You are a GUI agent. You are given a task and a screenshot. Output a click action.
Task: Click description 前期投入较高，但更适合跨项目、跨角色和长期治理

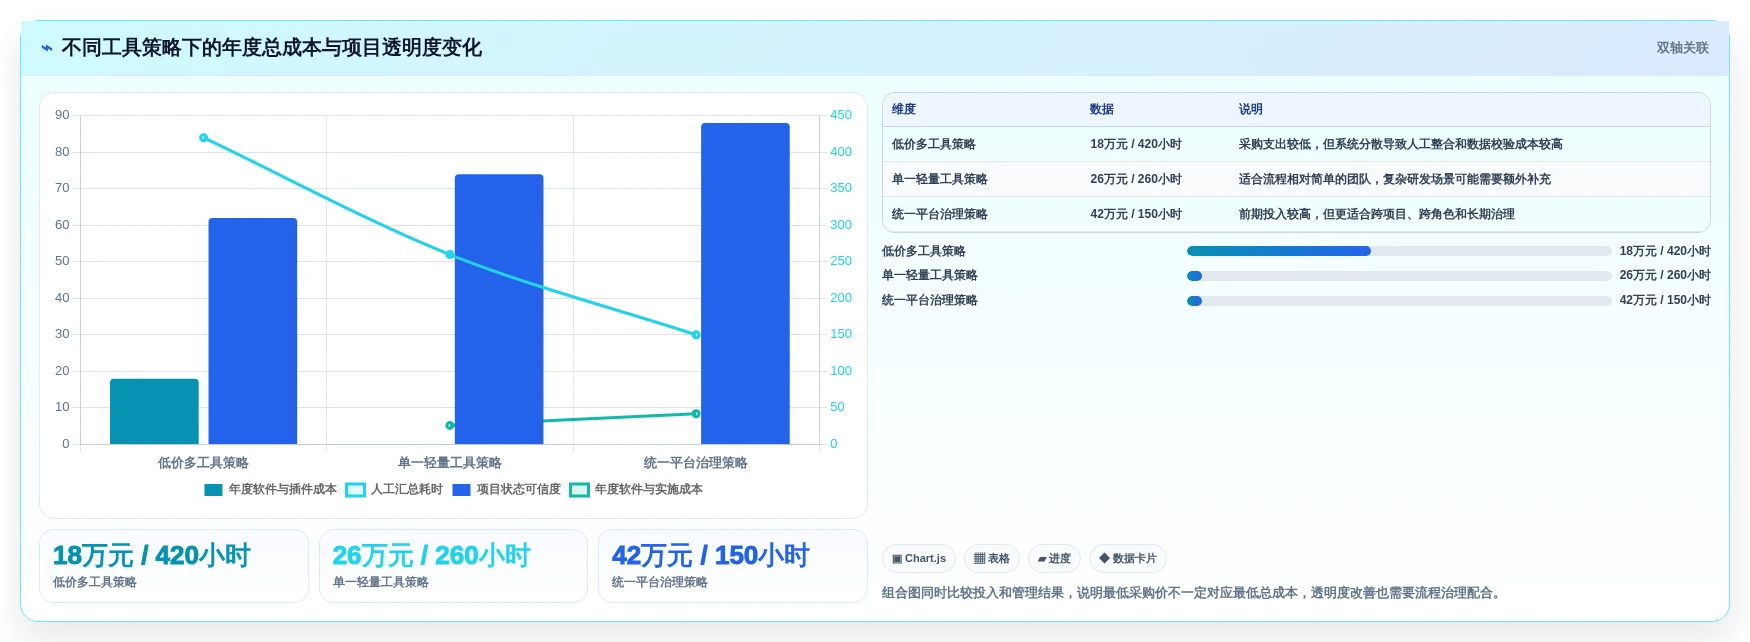(1377, 215)
